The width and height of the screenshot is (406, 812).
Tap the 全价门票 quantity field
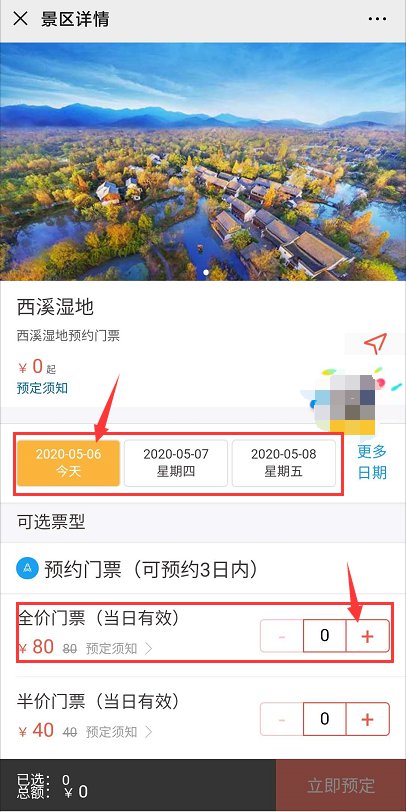click(325, 635)
